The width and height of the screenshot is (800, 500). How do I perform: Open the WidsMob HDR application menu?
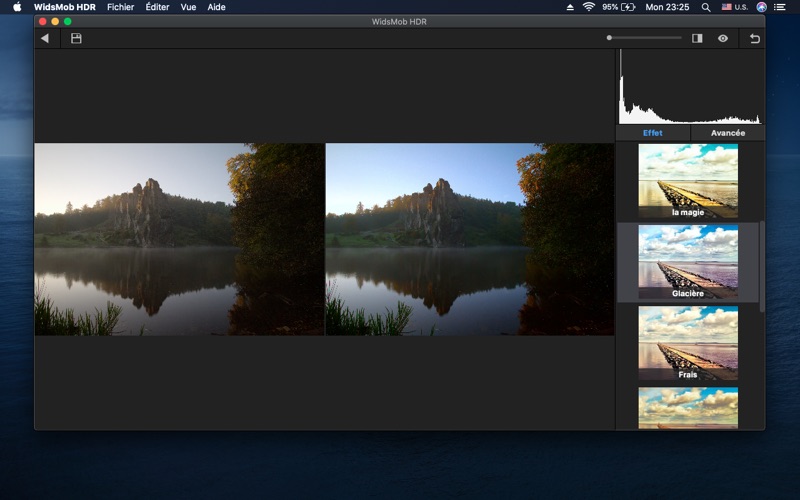(65, 7)
